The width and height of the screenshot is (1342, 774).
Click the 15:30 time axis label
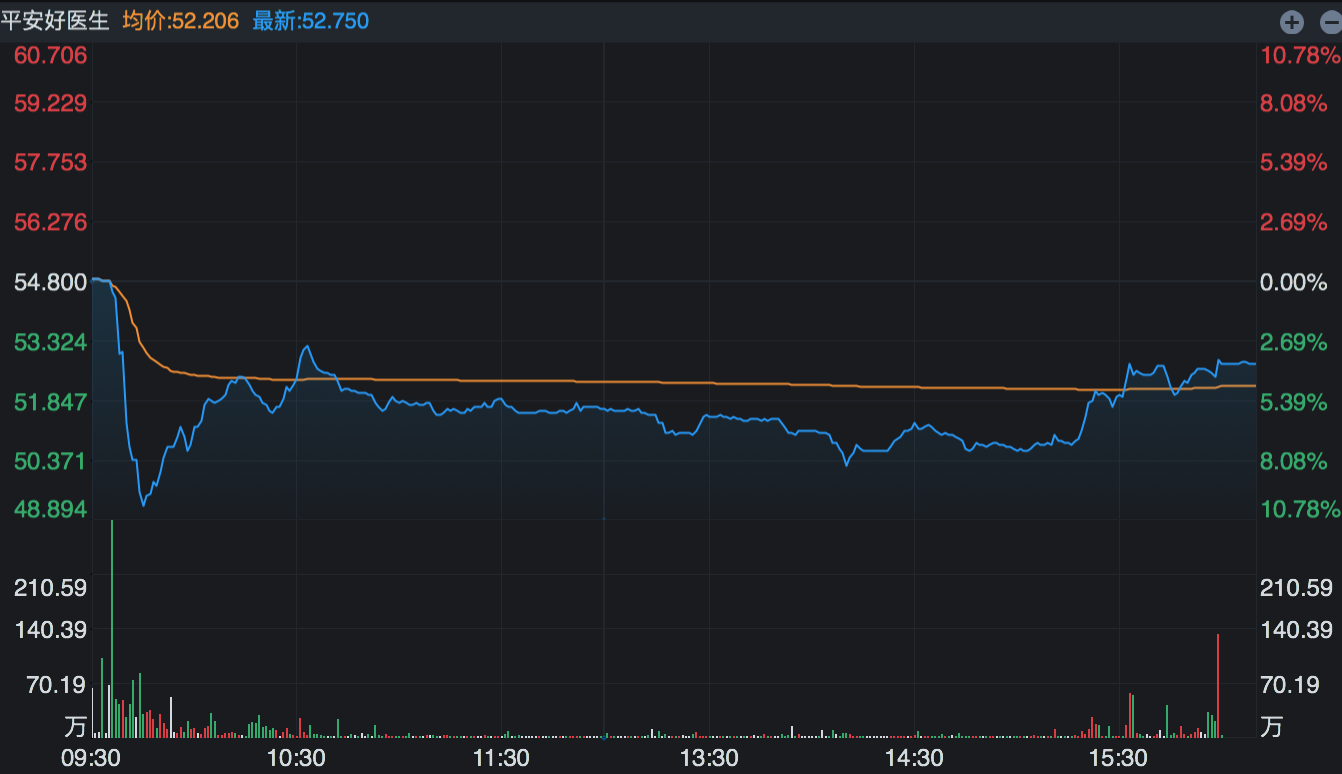coord(1119,758)
